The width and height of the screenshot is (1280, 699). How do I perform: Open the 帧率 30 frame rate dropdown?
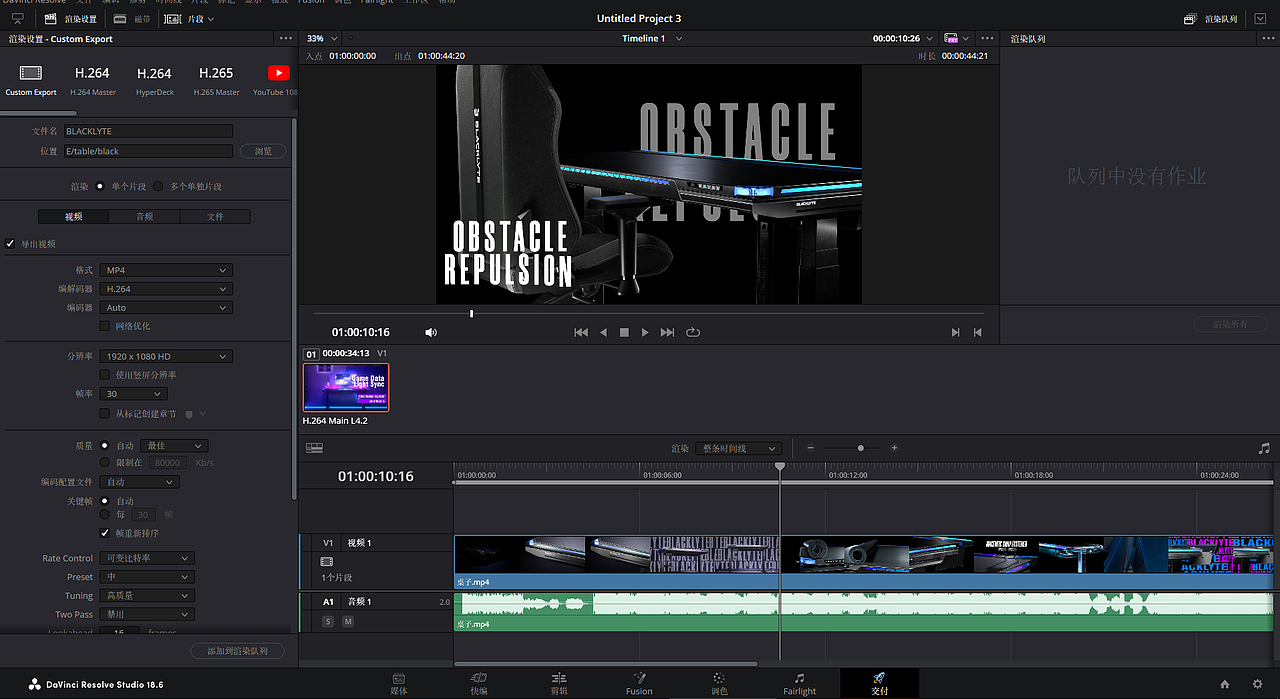point(133,394)
